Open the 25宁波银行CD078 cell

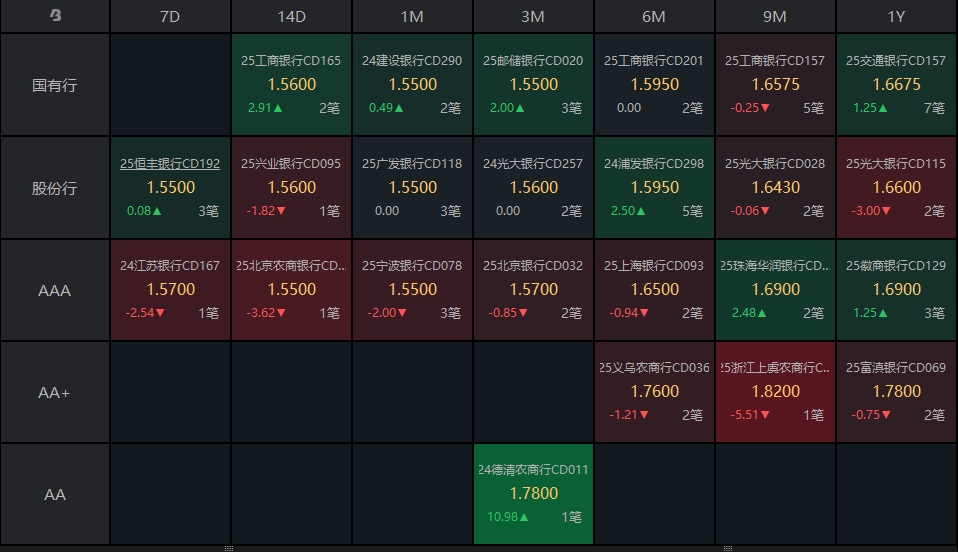(x=412, y=290)
